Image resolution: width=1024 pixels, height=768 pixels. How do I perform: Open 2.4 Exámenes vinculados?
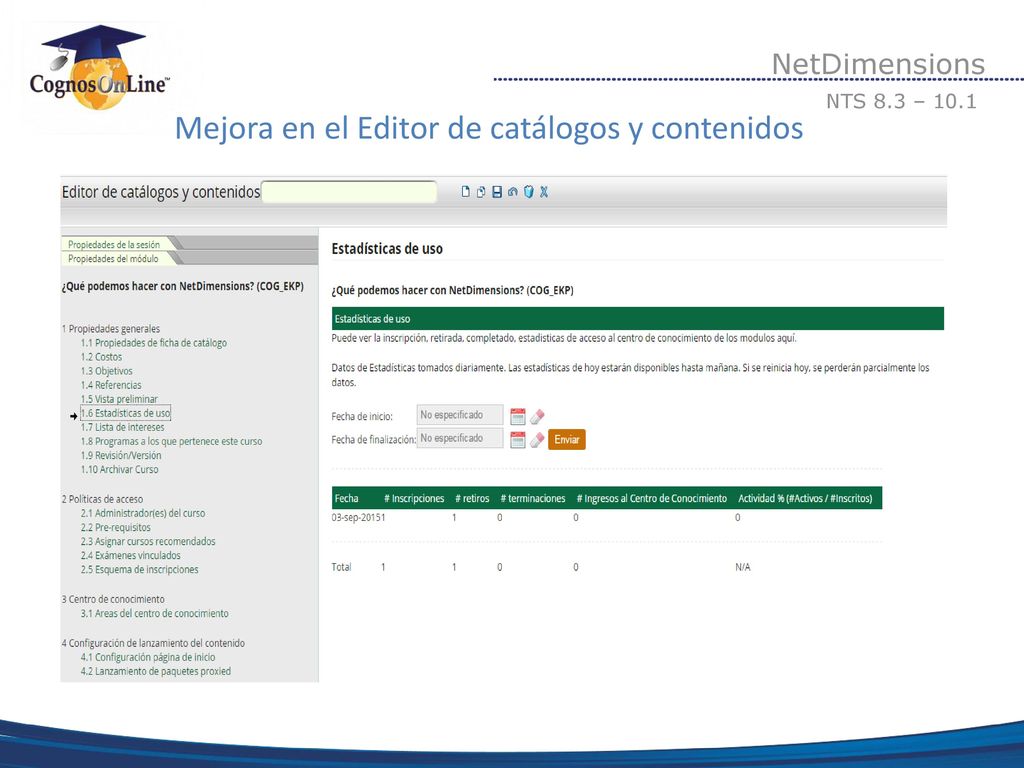(131, 555)
